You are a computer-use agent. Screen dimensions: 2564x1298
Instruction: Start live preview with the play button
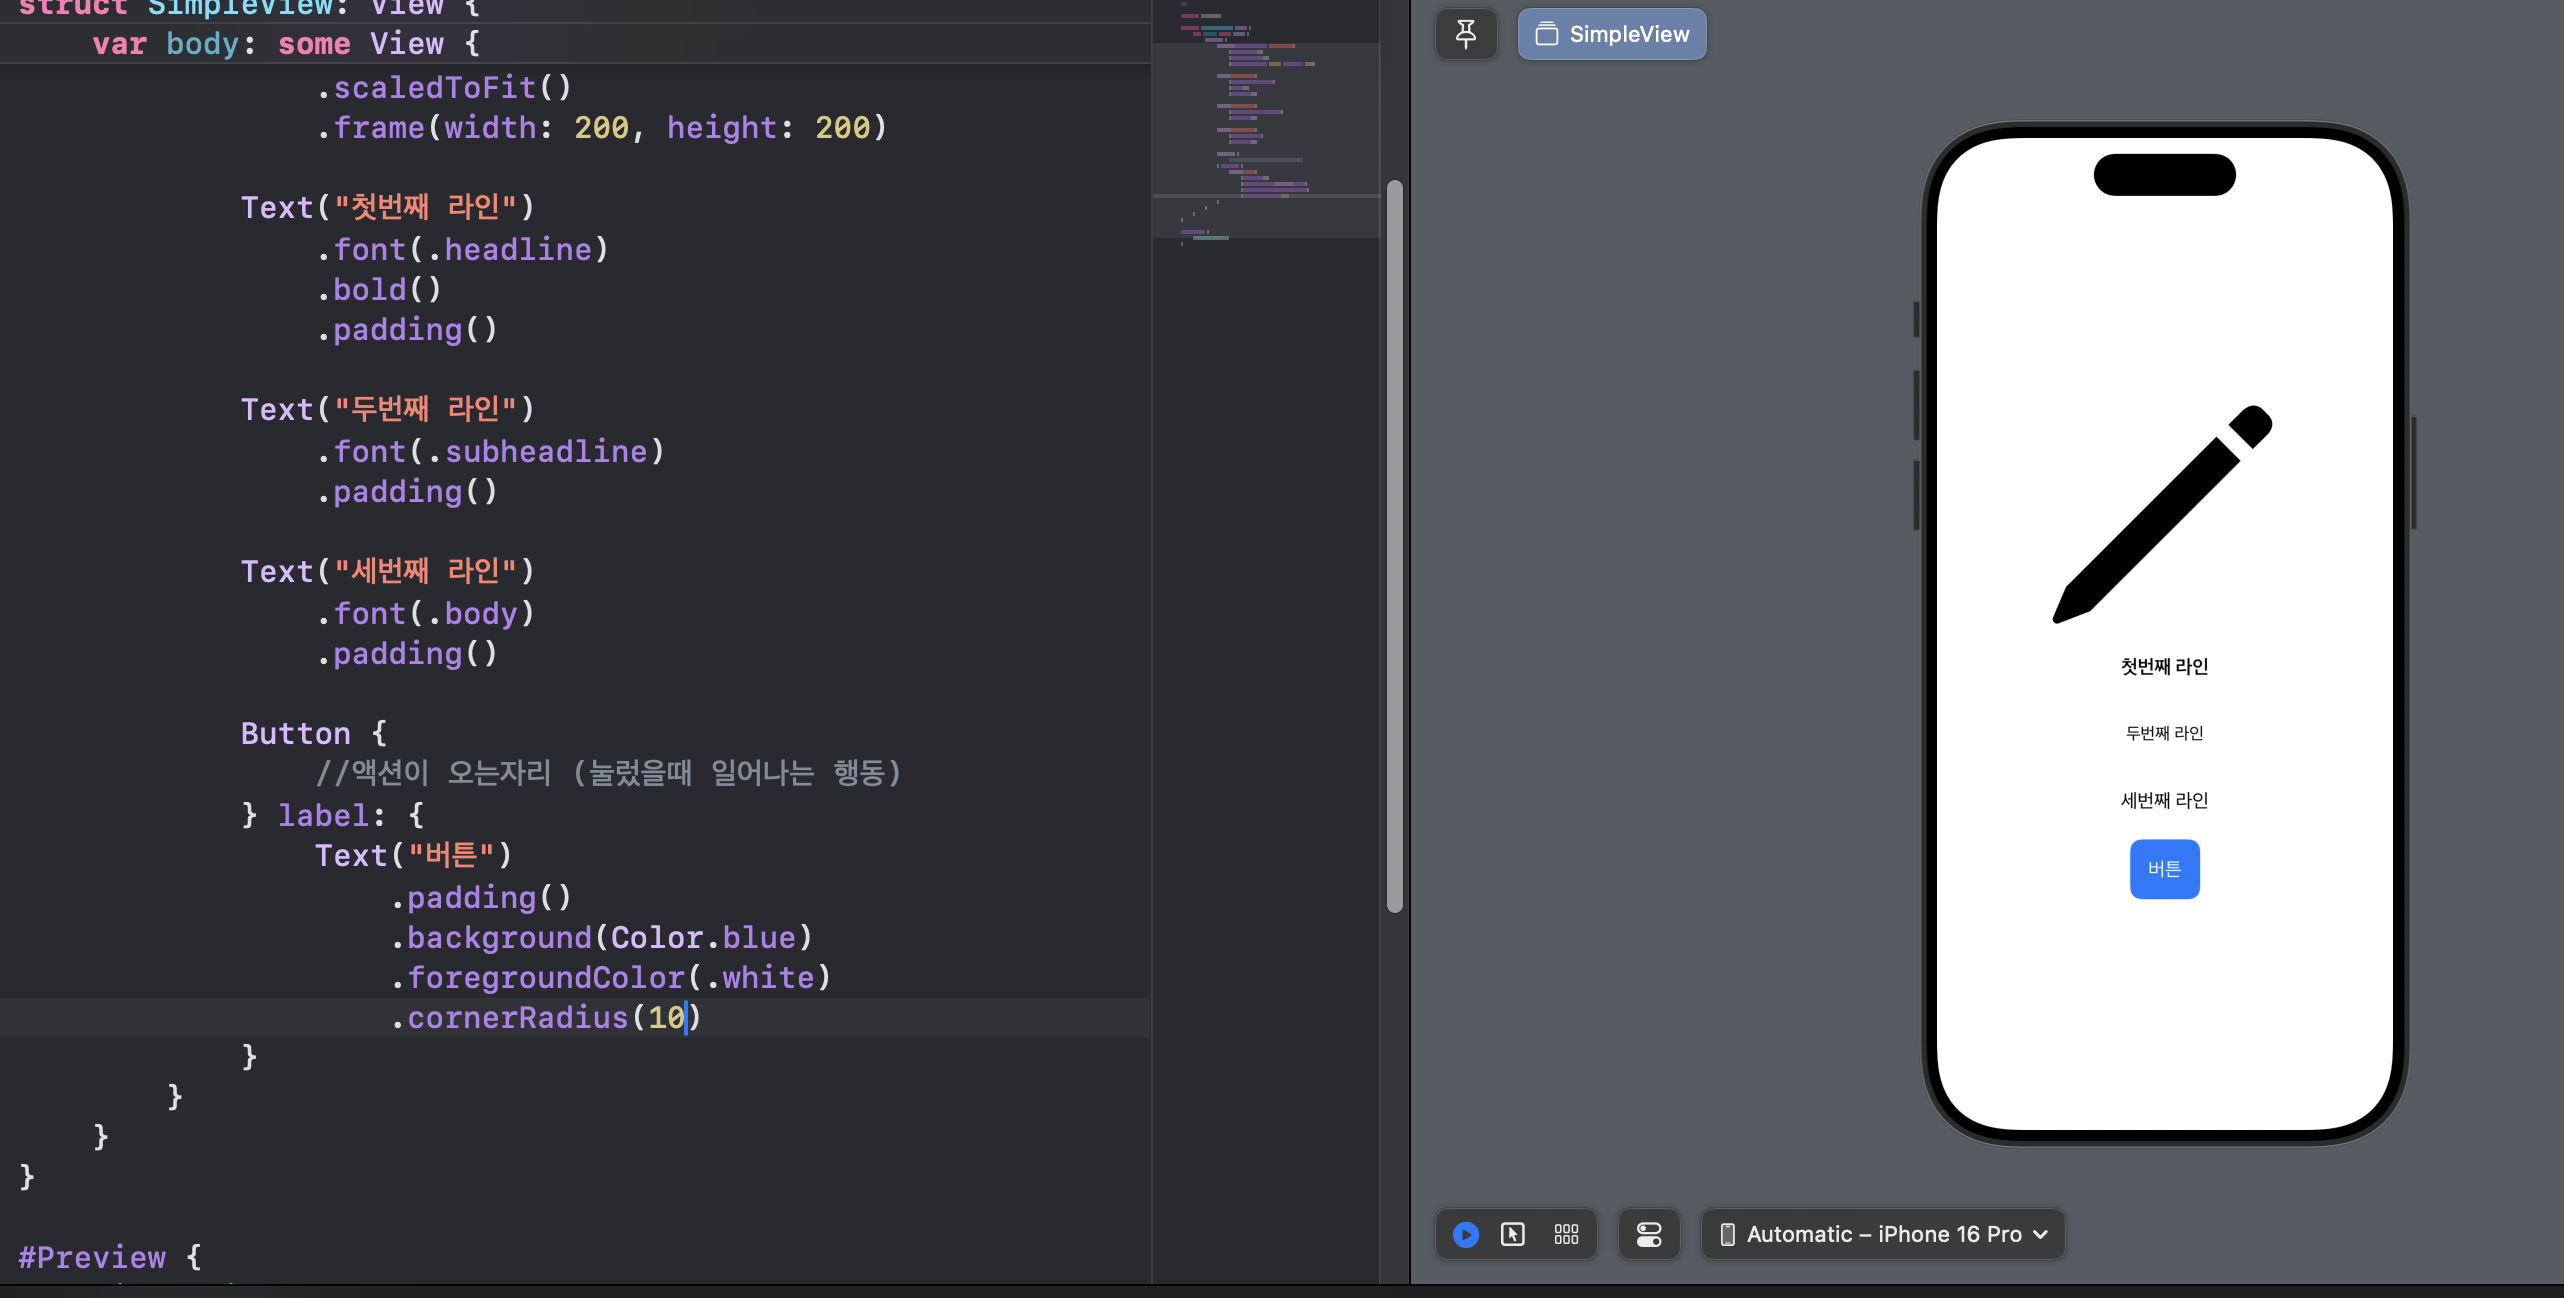pyautogui.click(x=1465, y=1234)
